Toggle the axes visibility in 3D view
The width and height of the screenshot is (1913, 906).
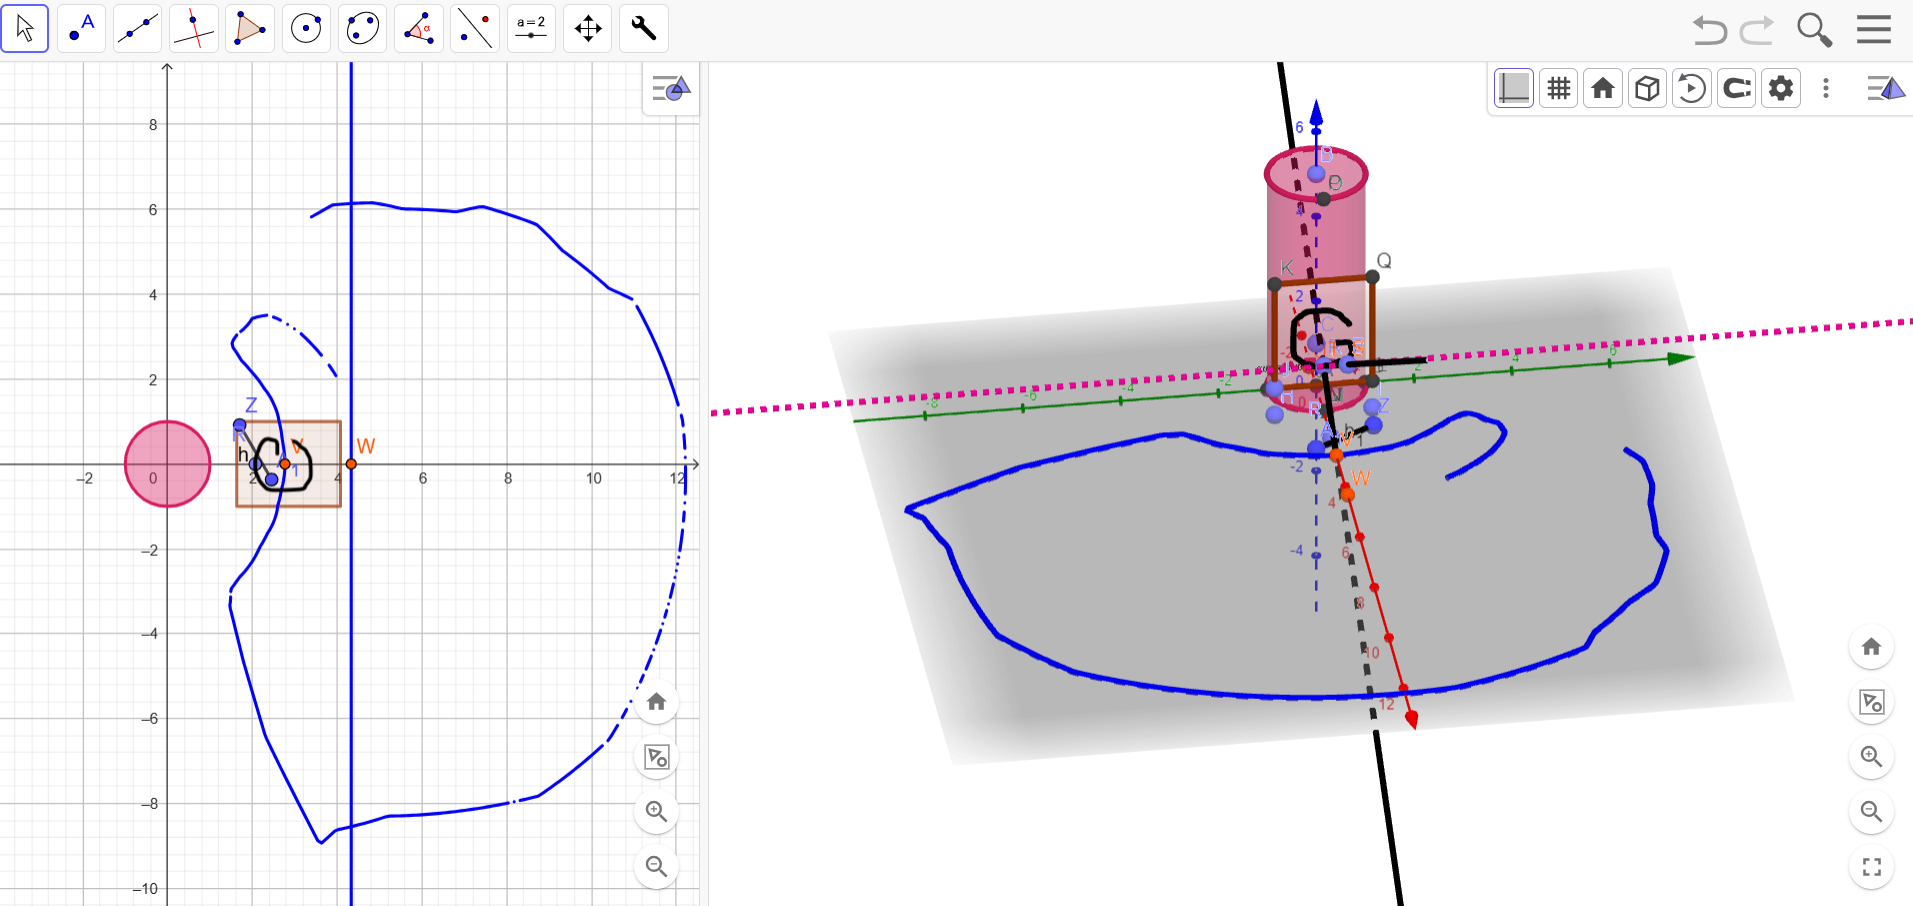point(1513,88)
